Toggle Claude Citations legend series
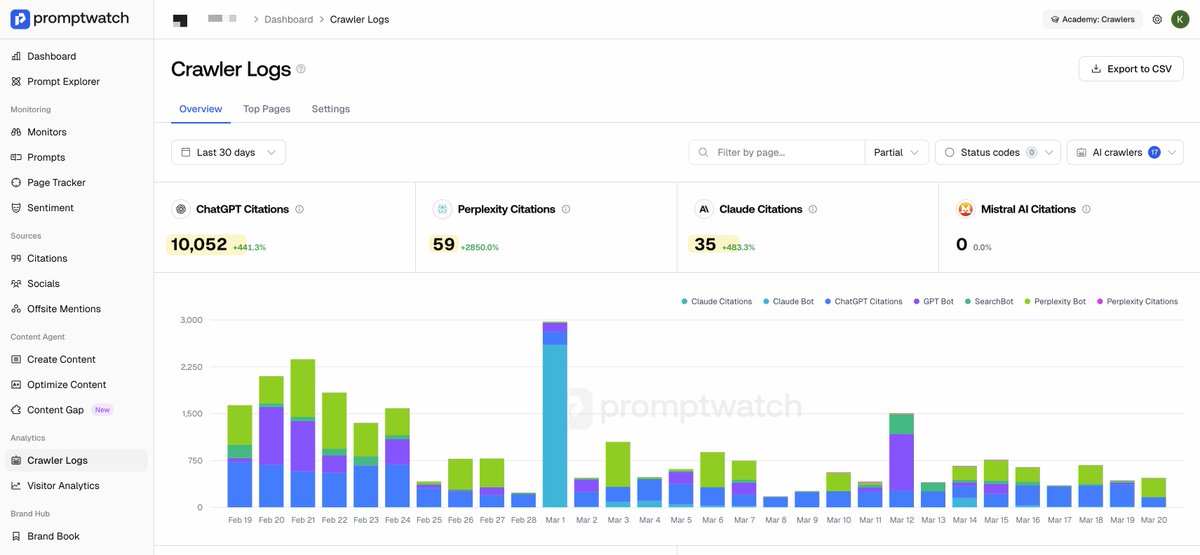This screenshot has width=1200, height=555. [717, 301]
